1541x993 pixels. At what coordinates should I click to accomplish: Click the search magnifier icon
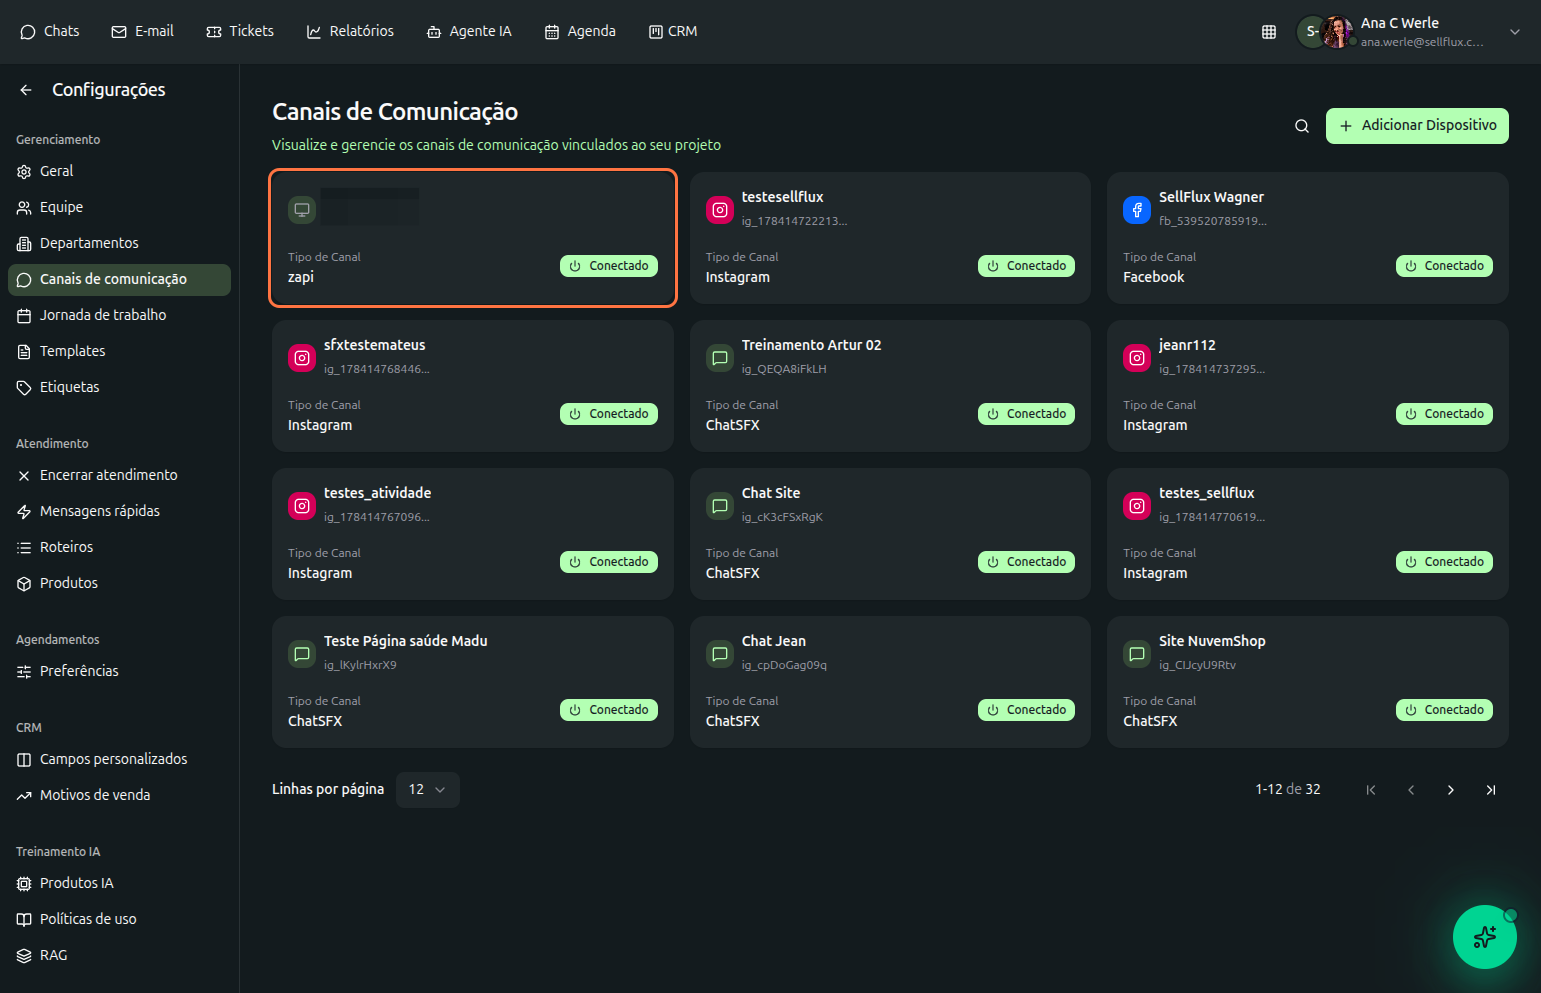(x=1301, y=126)
